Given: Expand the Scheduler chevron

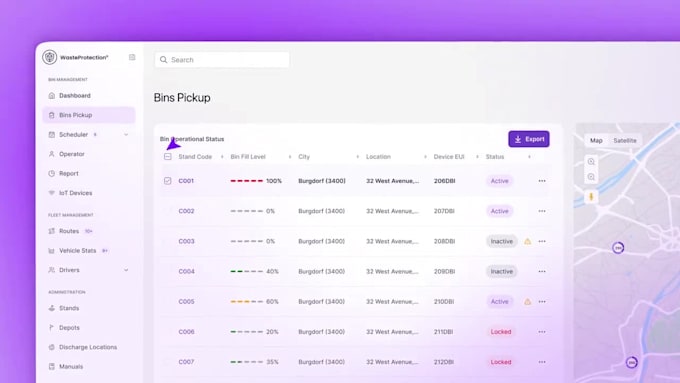Looking at the screenshot, I should point(126,135).
